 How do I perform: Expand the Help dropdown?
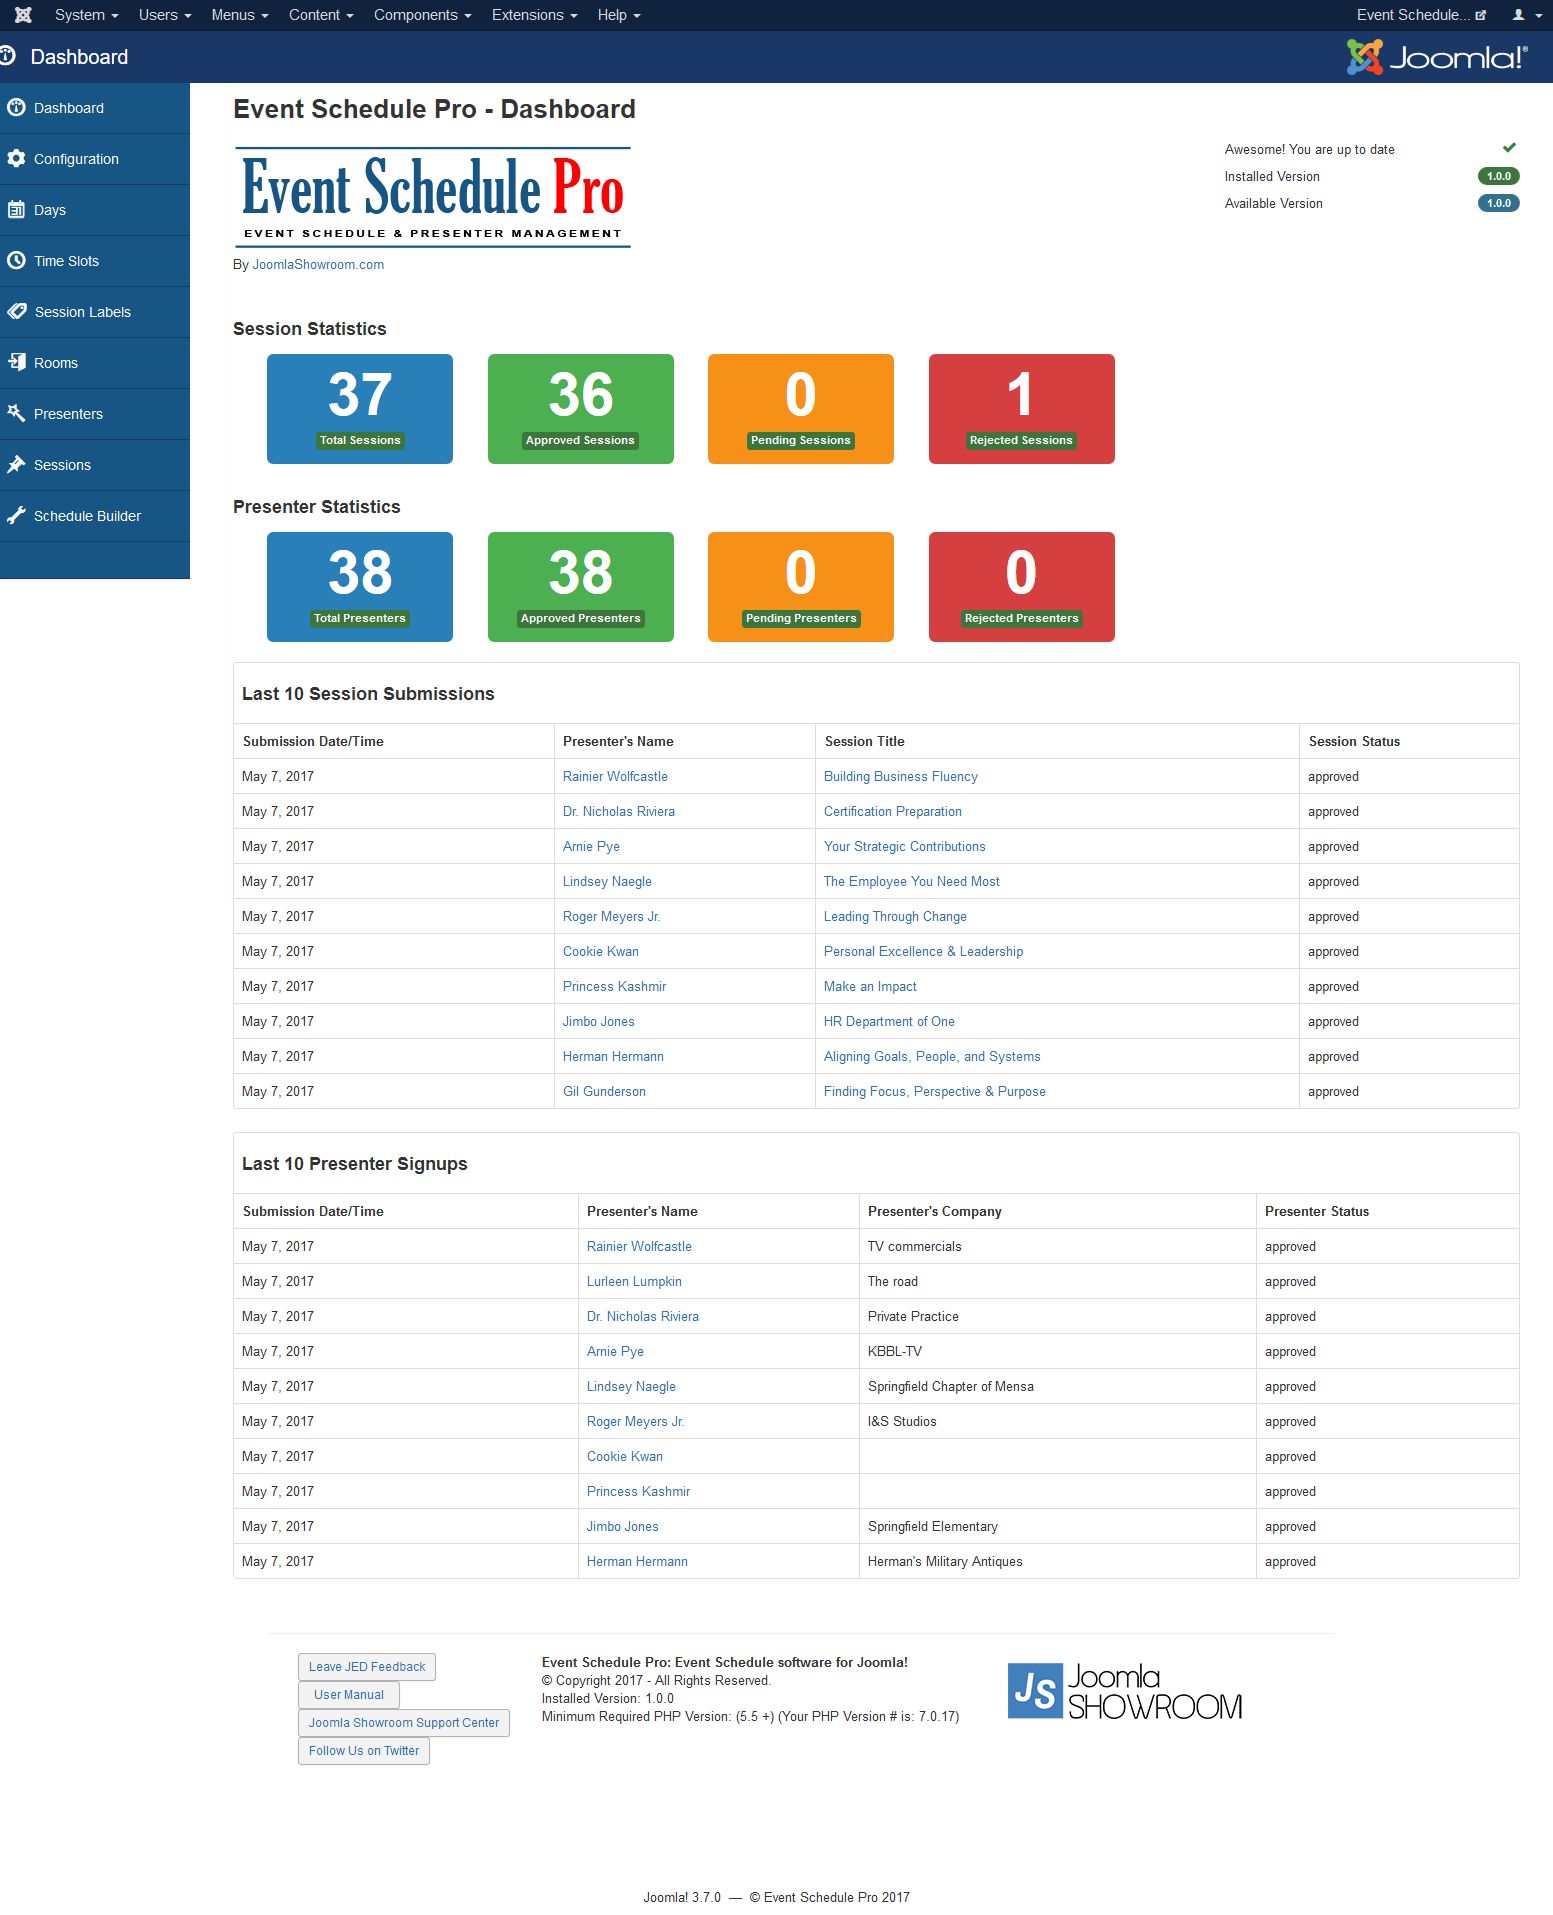[x=619, y=15]
